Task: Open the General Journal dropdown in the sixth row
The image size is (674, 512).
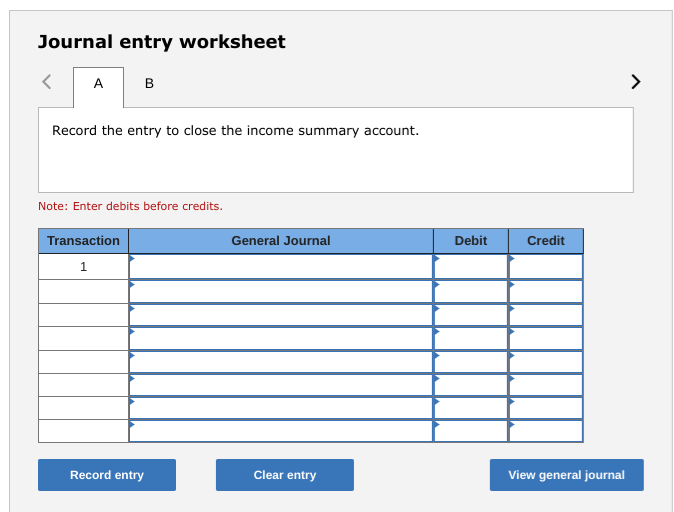Action: point(281,385)
